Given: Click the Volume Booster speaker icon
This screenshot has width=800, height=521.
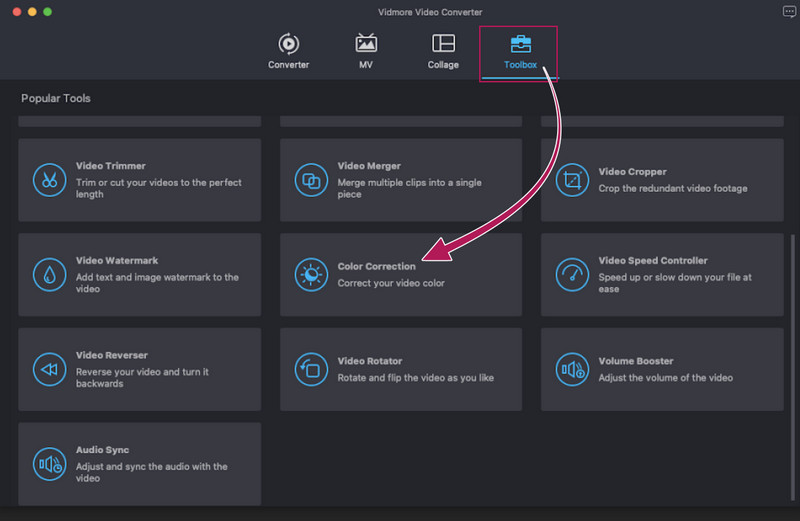Looking at the screenshot, I should 572,369.
